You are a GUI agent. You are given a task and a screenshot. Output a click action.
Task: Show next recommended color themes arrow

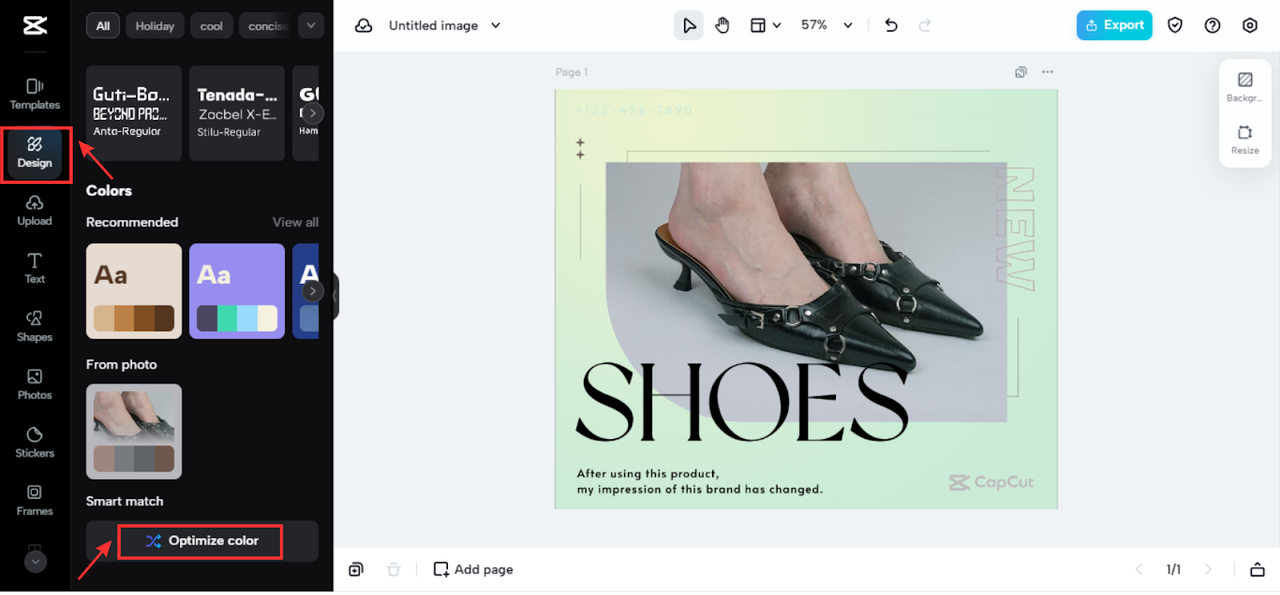click(313, 291)
